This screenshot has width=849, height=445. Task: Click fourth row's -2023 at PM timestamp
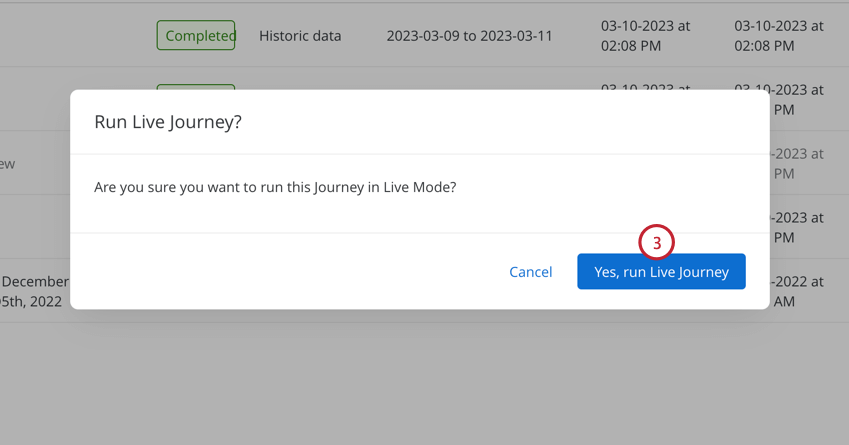798,227
